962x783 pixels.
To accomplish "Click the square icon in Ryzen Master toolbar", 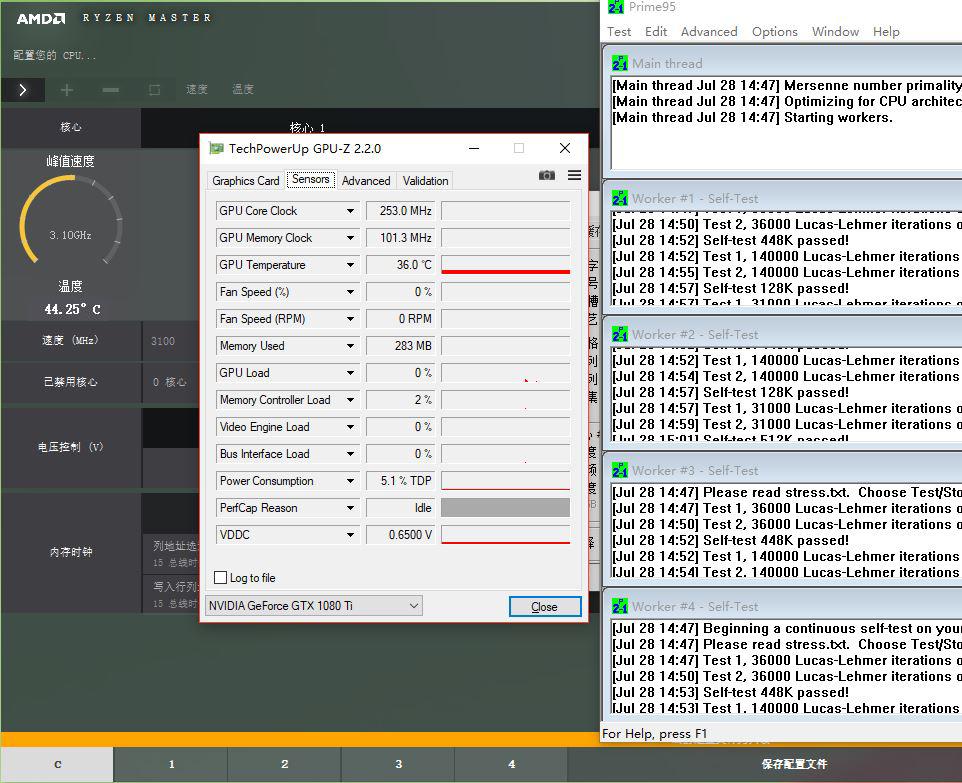I will coord(154,90).
